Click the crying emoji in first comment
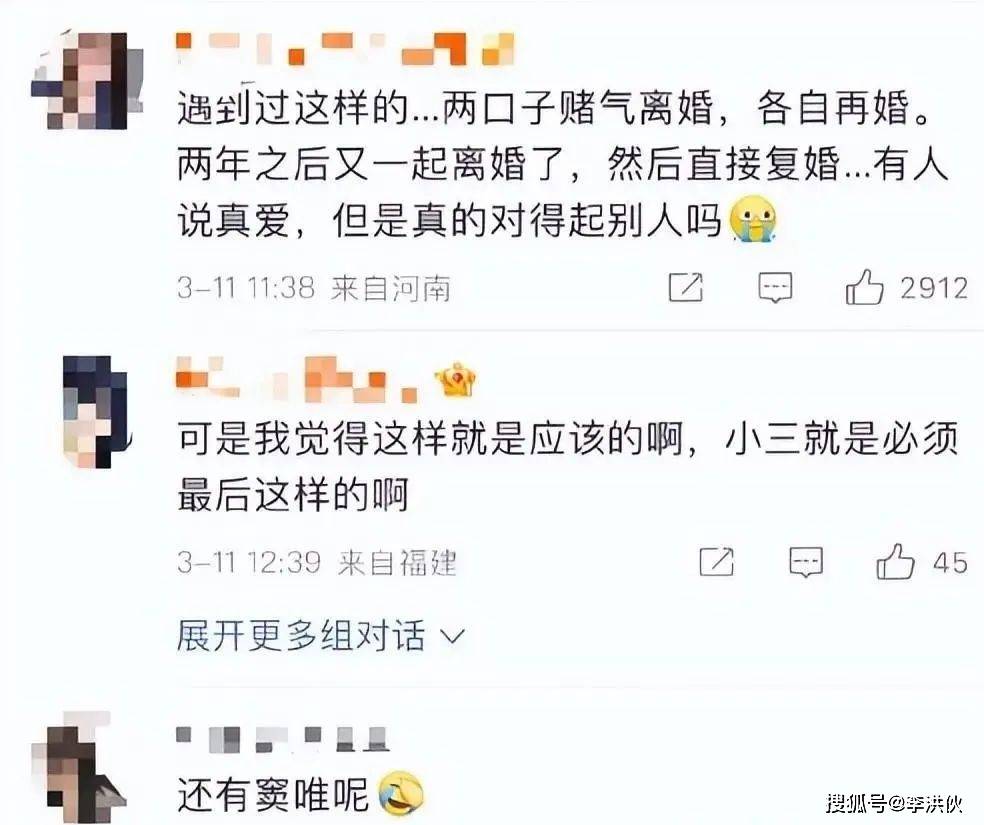The height and width of the screenshot is (825, 984). pyautogui.click(x=753, y=218)
